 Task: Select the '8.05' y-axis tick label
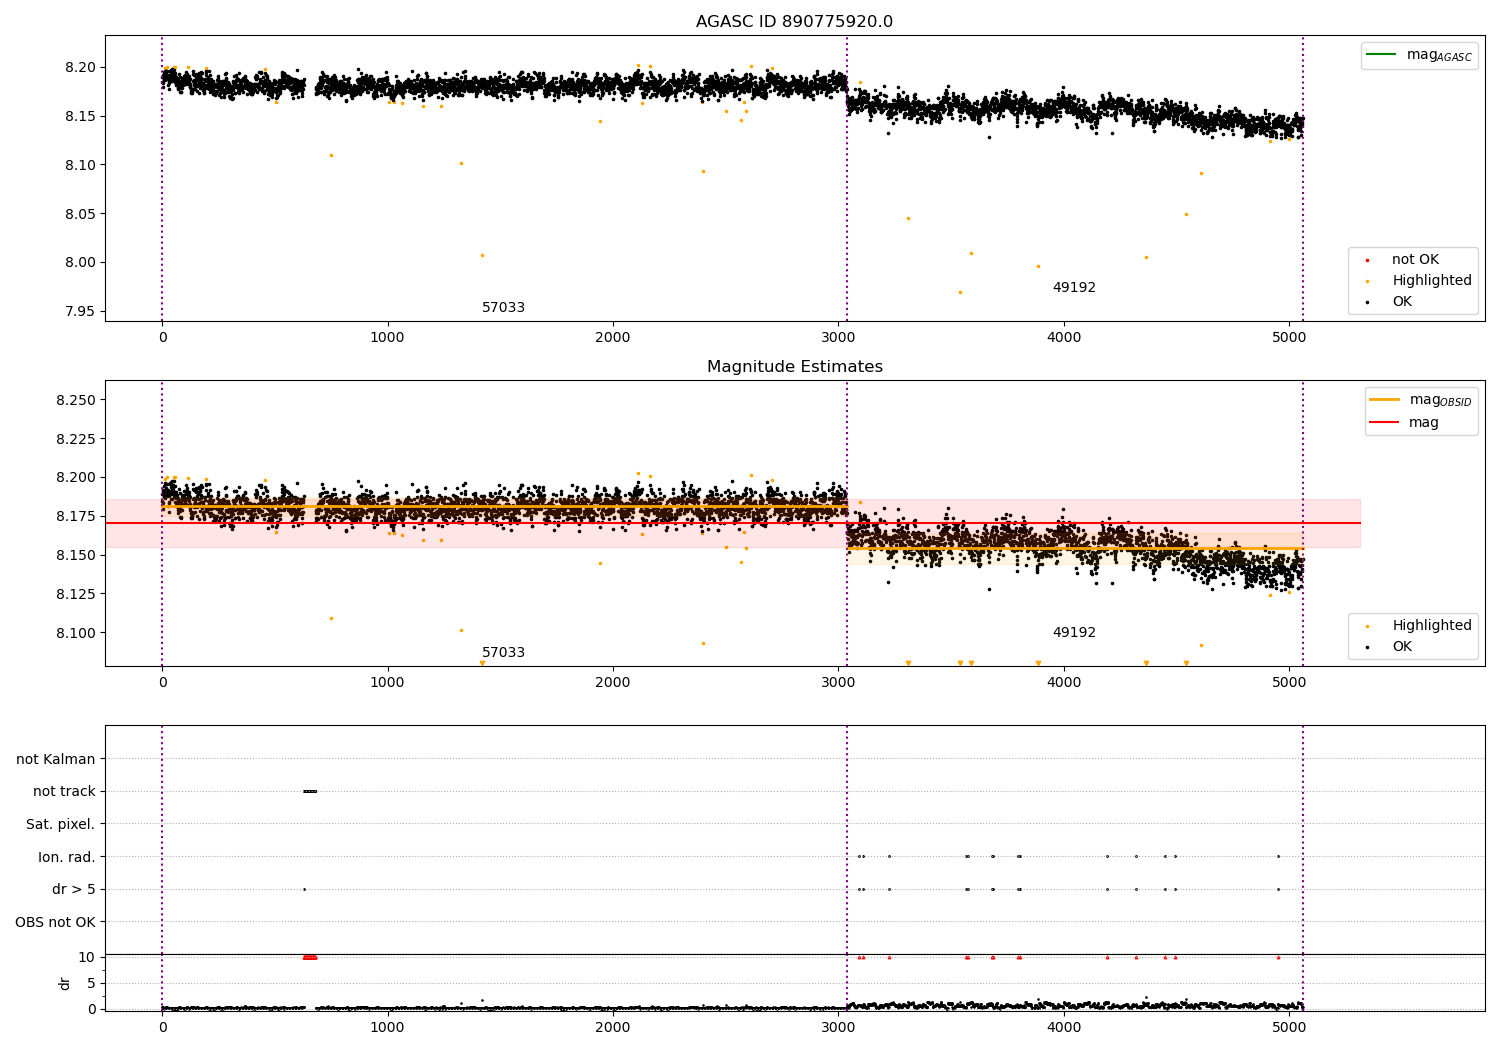80,214
